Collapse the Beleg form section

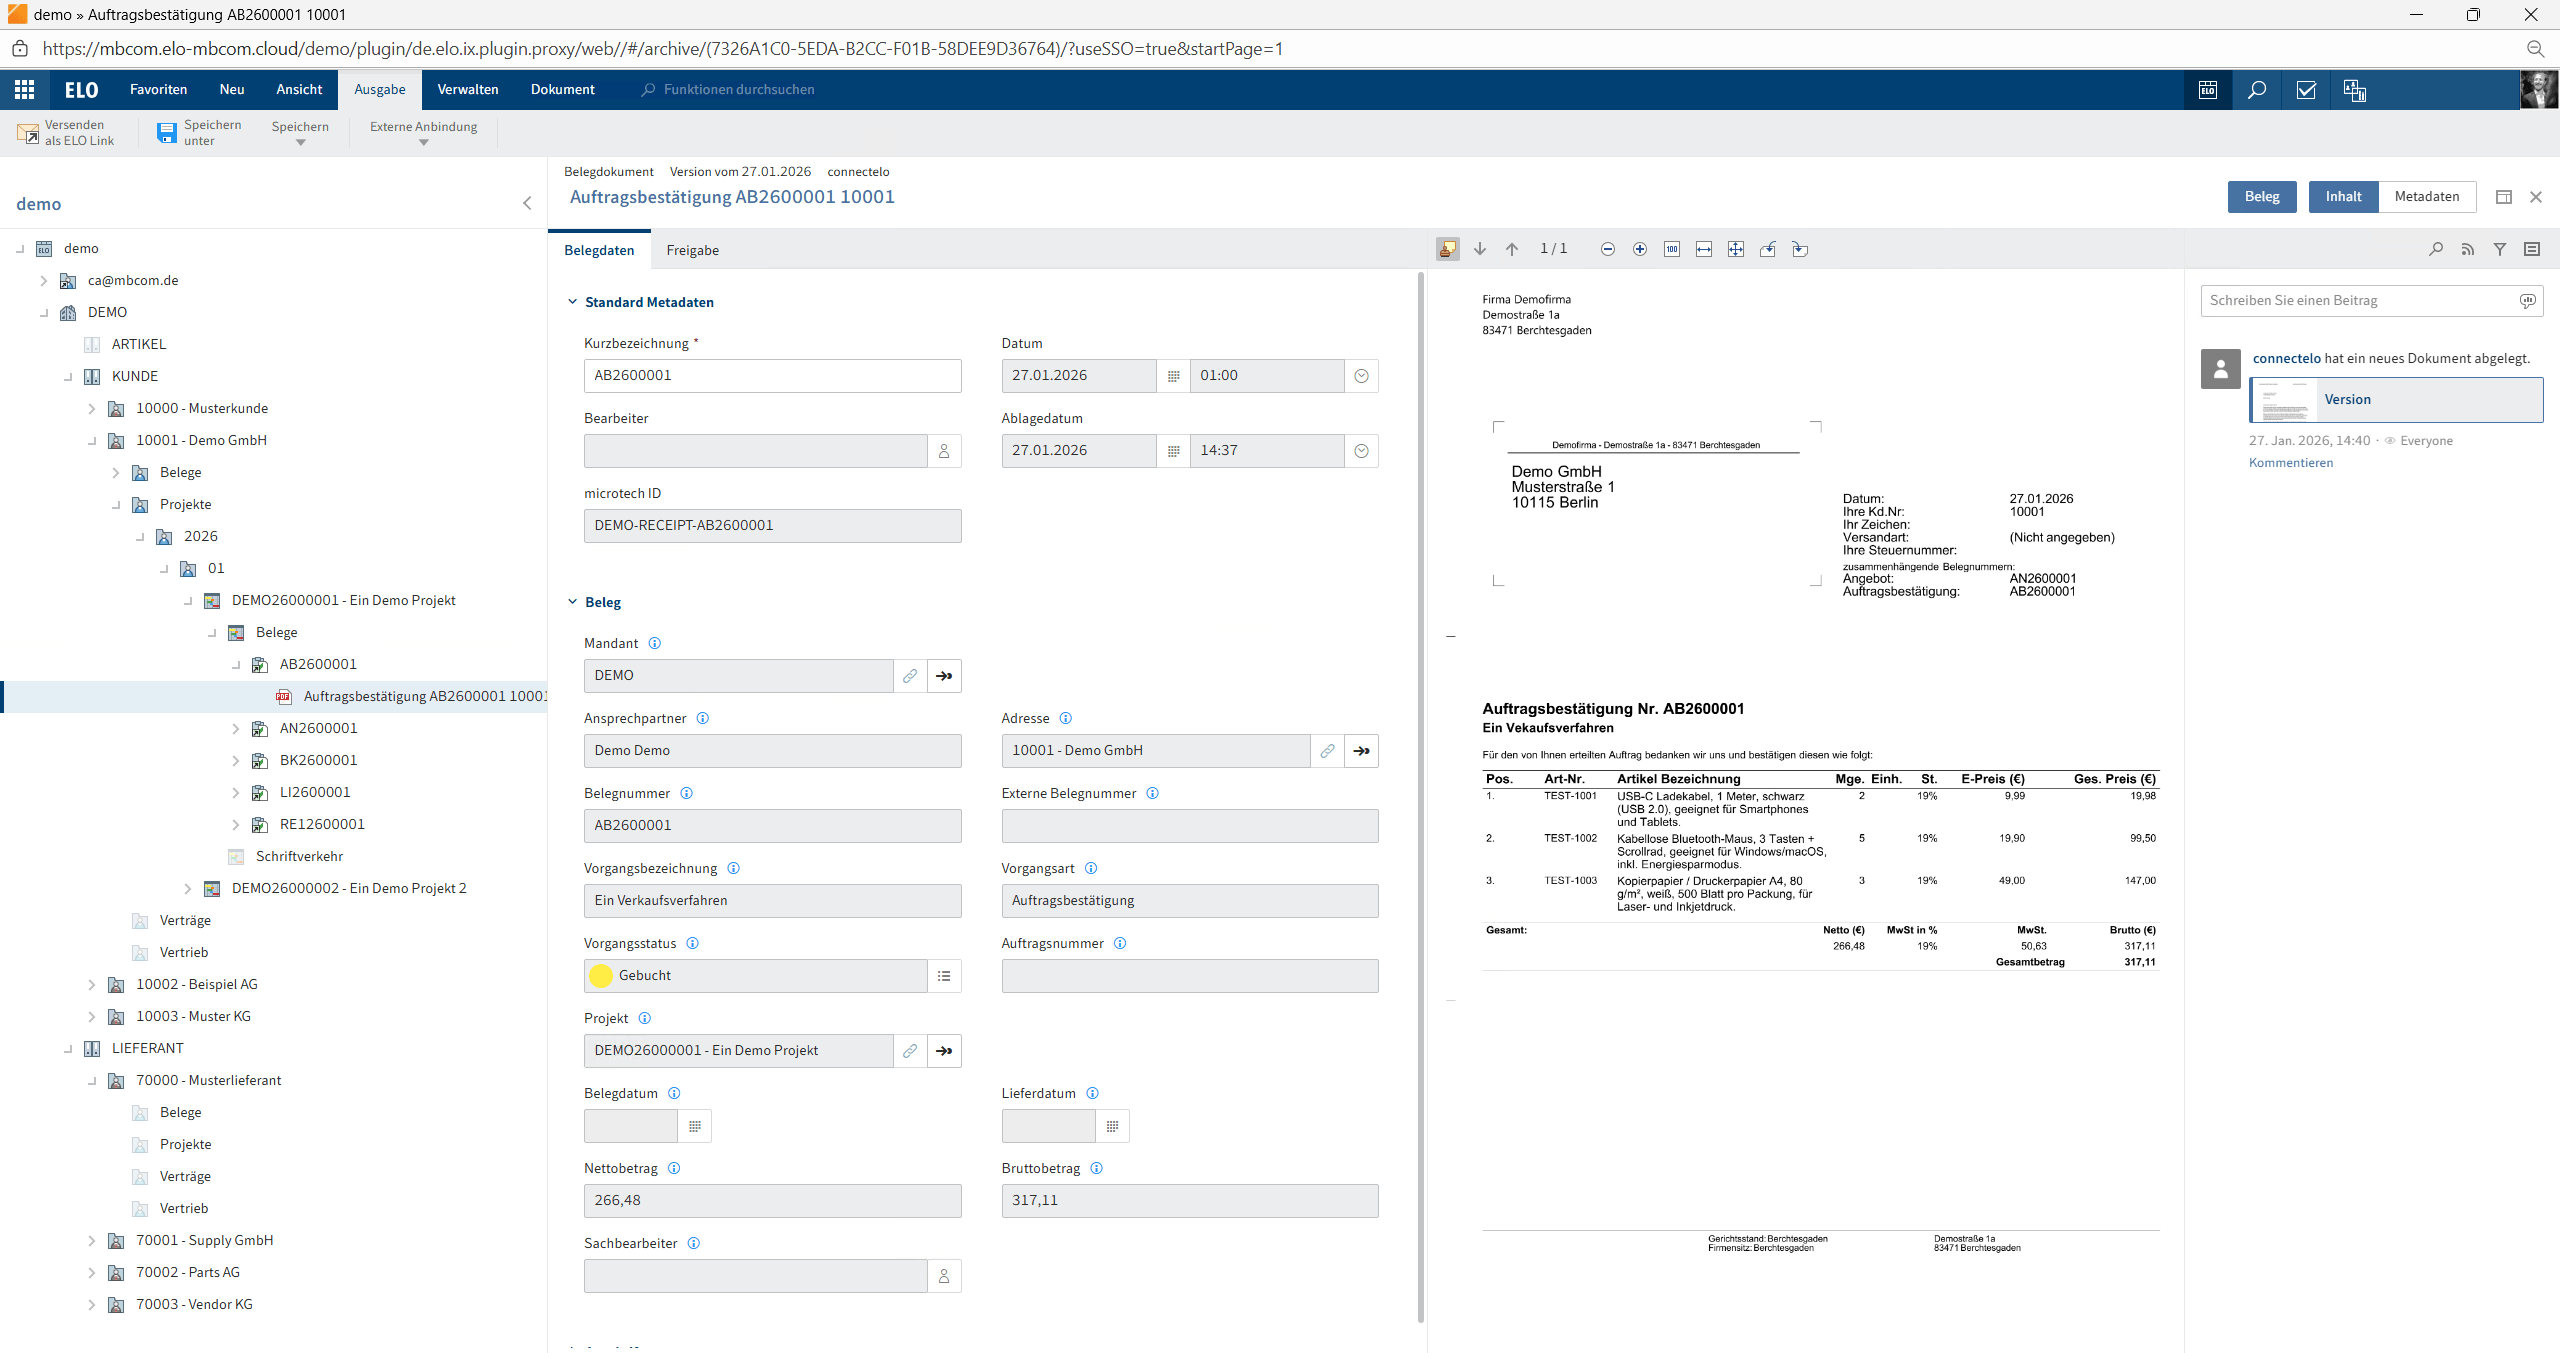coord(573,602)
